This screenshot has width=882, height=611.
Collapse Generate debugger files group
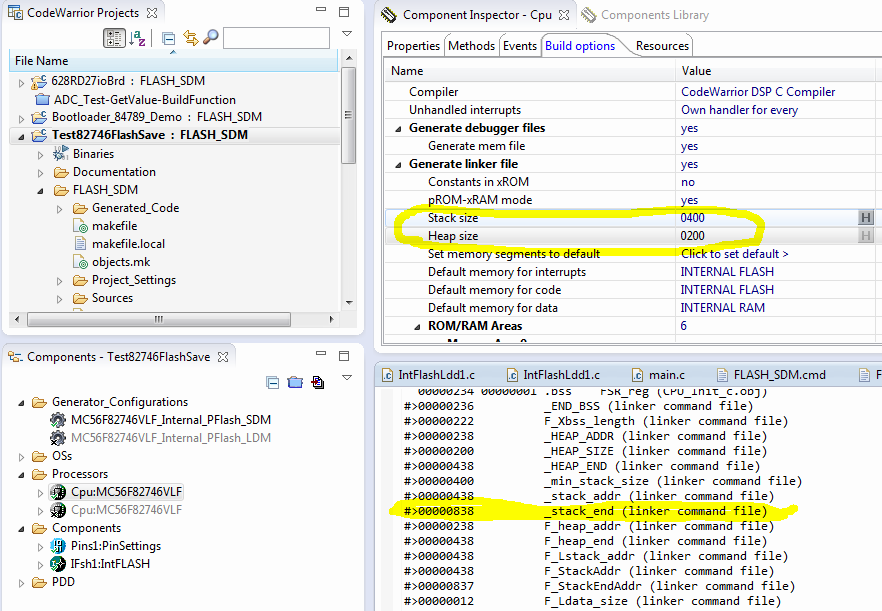coord(398,129)
